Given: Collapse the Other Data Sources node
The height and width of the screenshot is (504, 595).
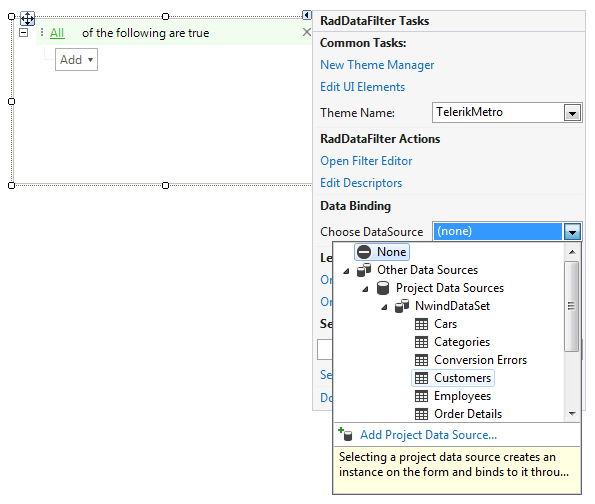Looking at the screenshot, I should (x=346, y=271).
